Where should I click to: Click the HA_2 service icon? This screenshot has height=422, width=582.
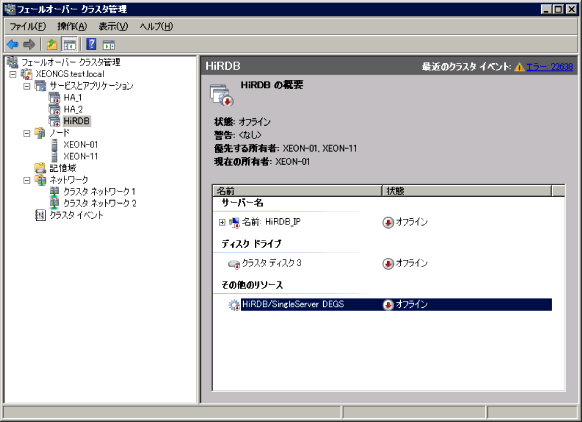tap(54, 109)
